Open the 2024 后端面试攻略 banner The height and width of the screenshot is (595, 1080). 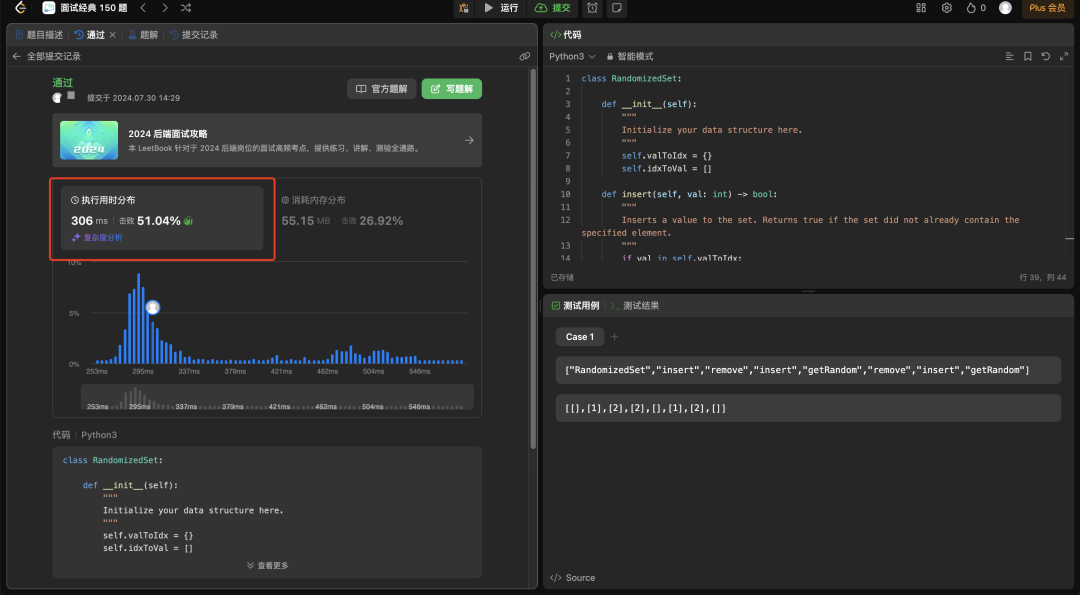coord(267,140)
